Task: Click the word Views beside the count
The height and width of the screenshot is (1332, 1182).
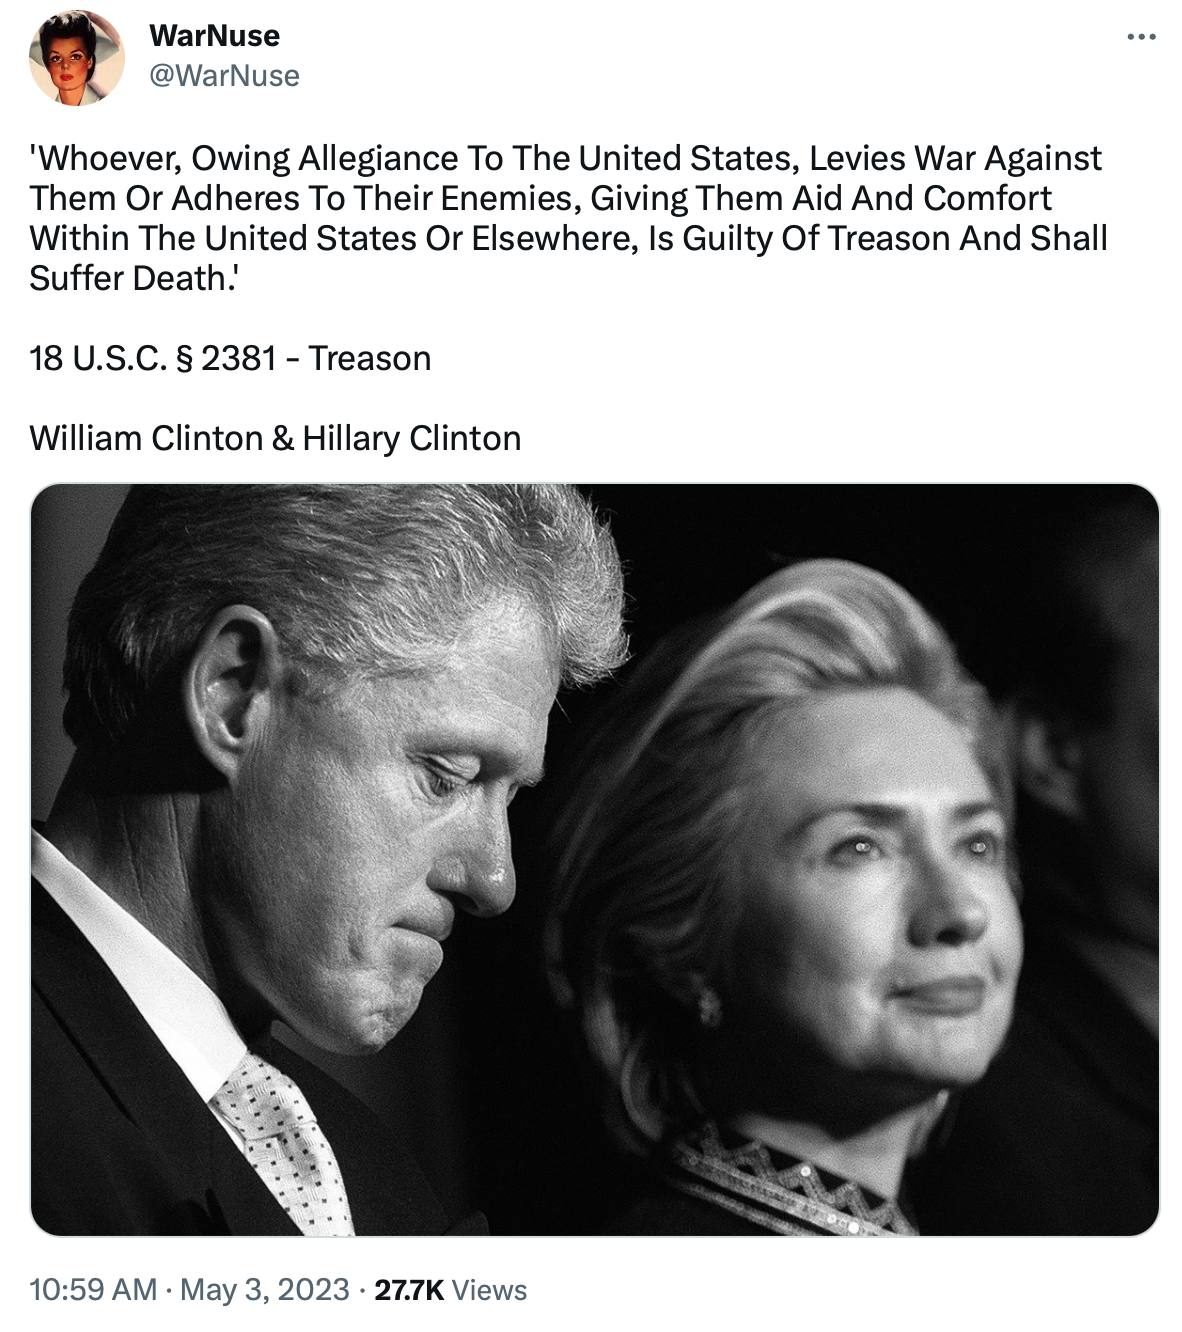Action: pyautogui.click(x=489, y=1290)
